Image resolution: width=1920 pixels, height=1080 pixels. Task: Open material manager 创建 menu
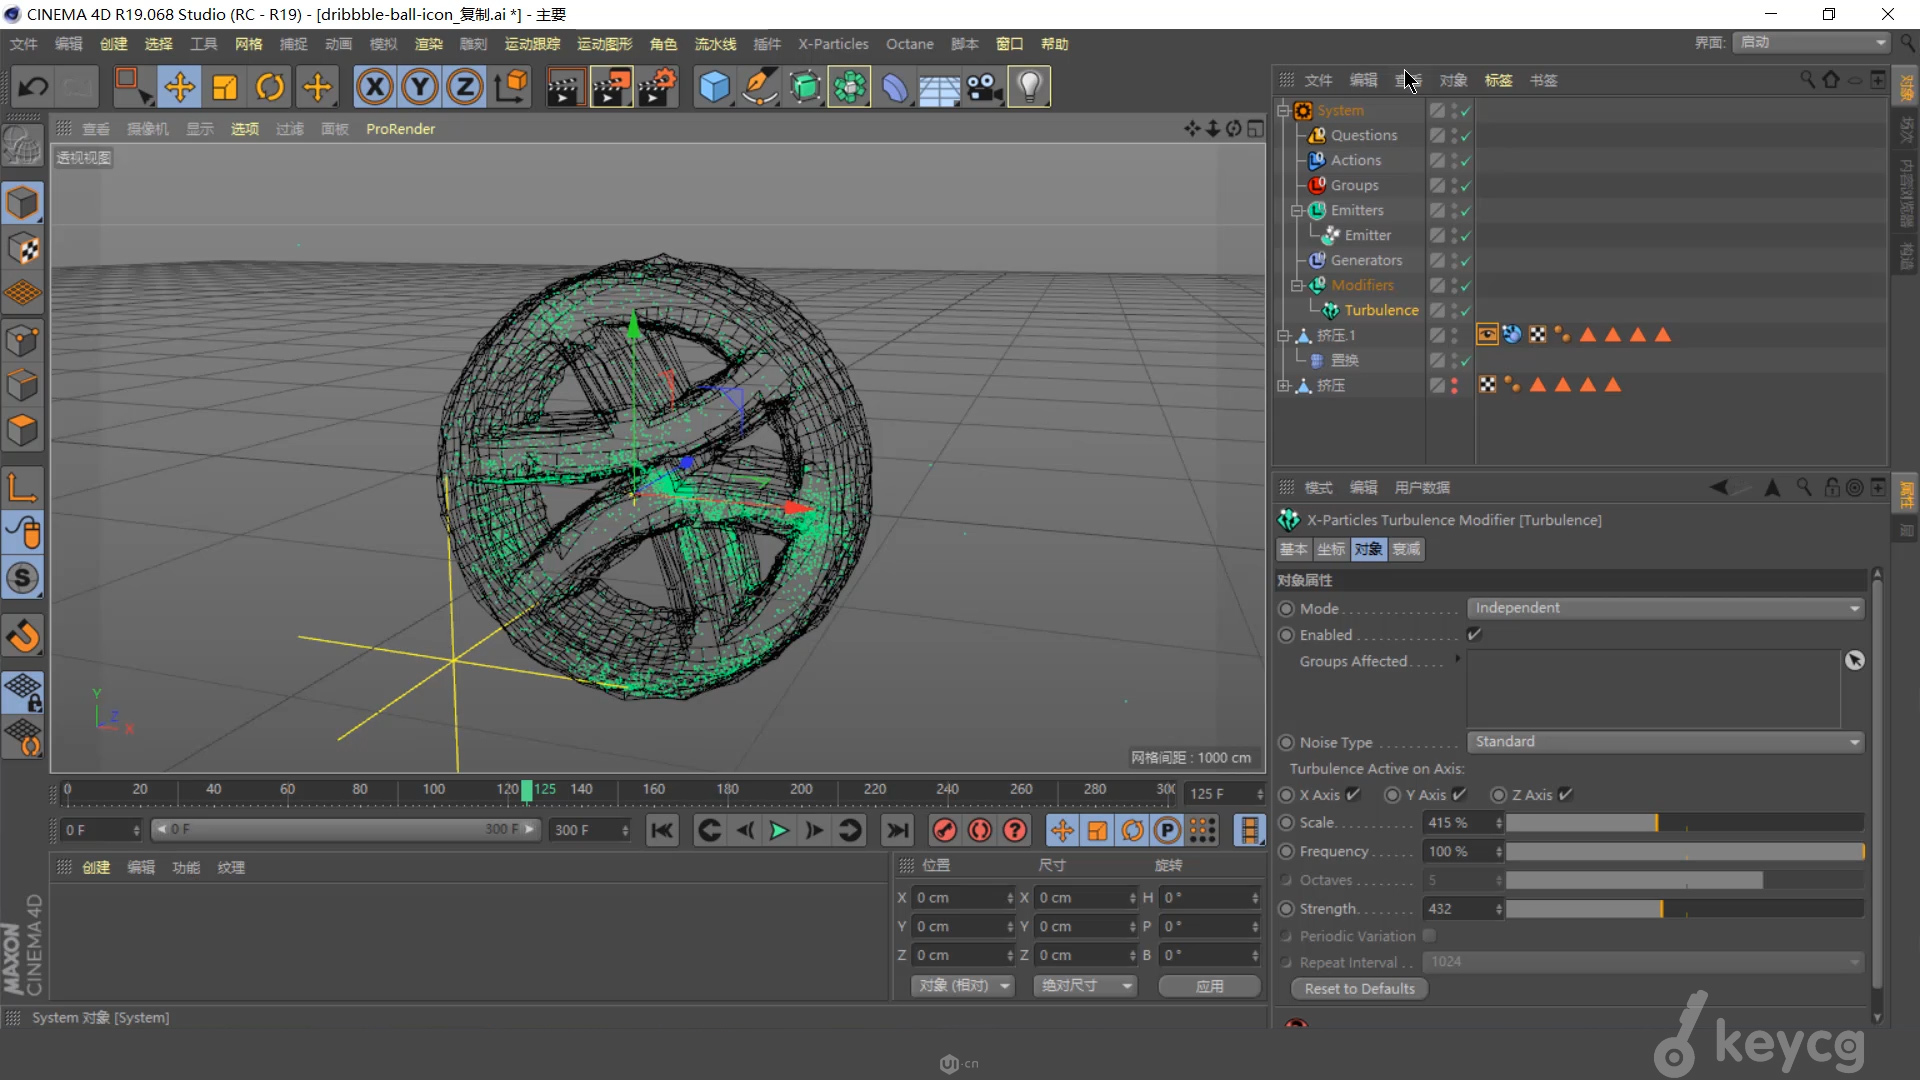96,867
